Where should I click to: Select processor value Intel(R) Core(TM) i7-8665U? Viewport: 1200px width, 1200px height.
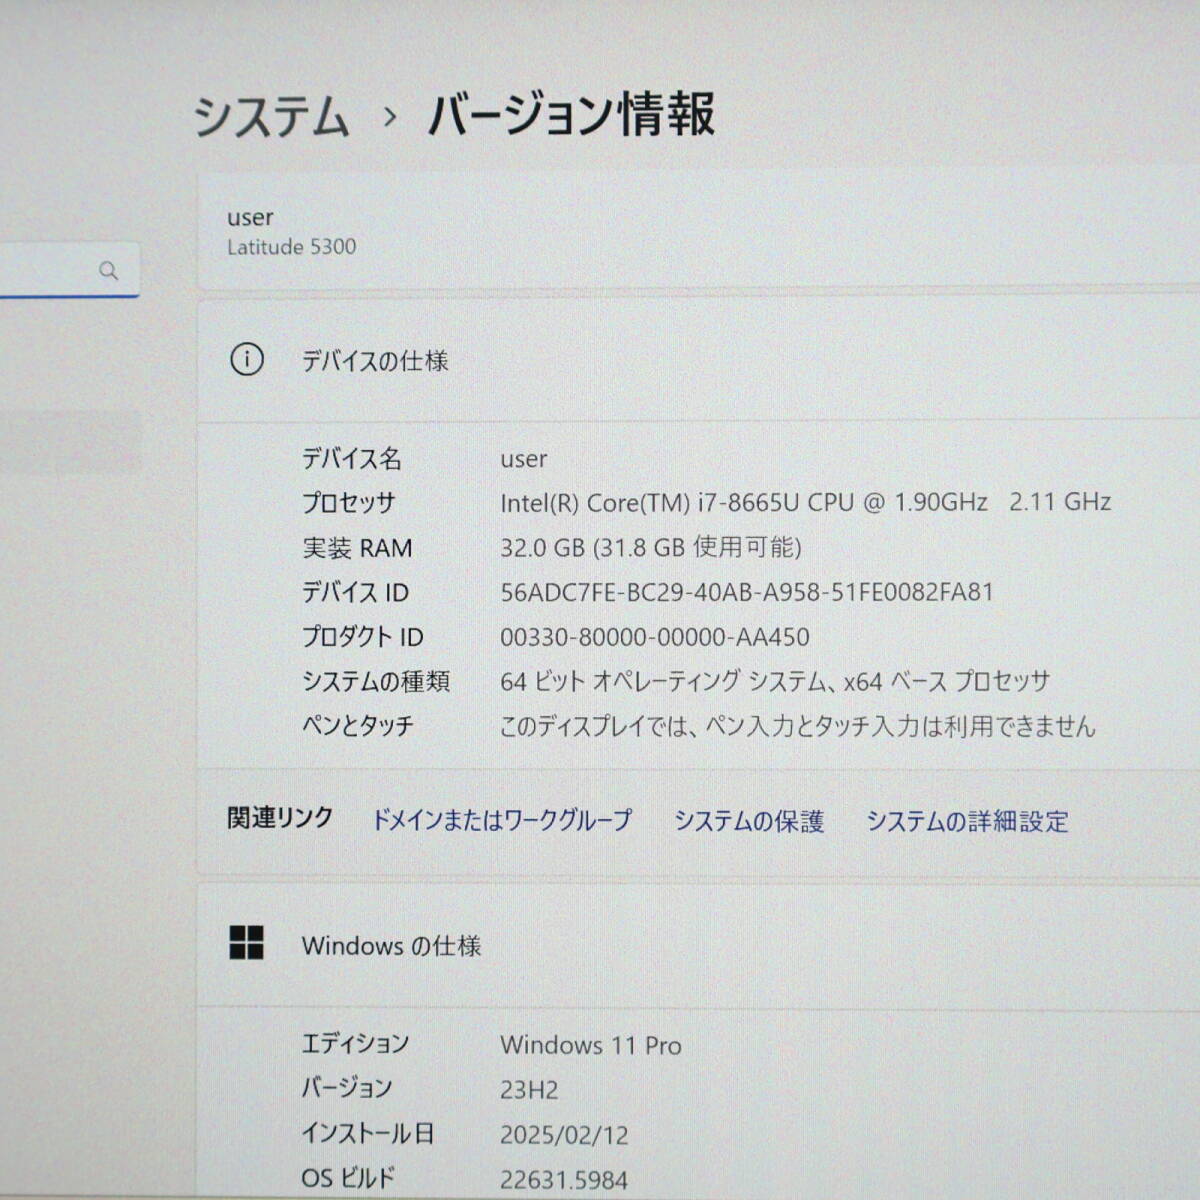(x=806, y=502)
